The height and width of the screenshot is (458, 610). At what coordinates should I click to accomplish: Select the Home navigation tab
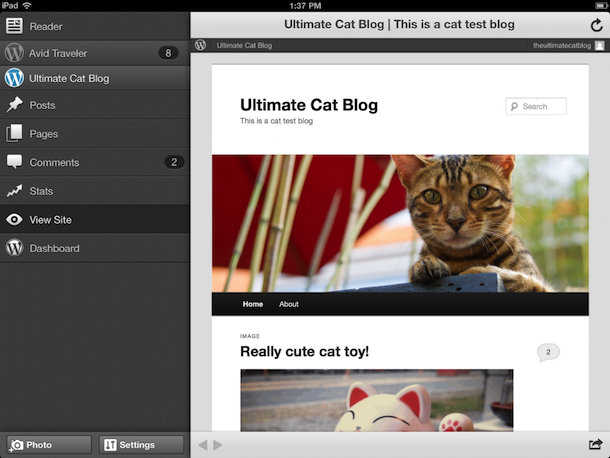click(x=253, y=304)
